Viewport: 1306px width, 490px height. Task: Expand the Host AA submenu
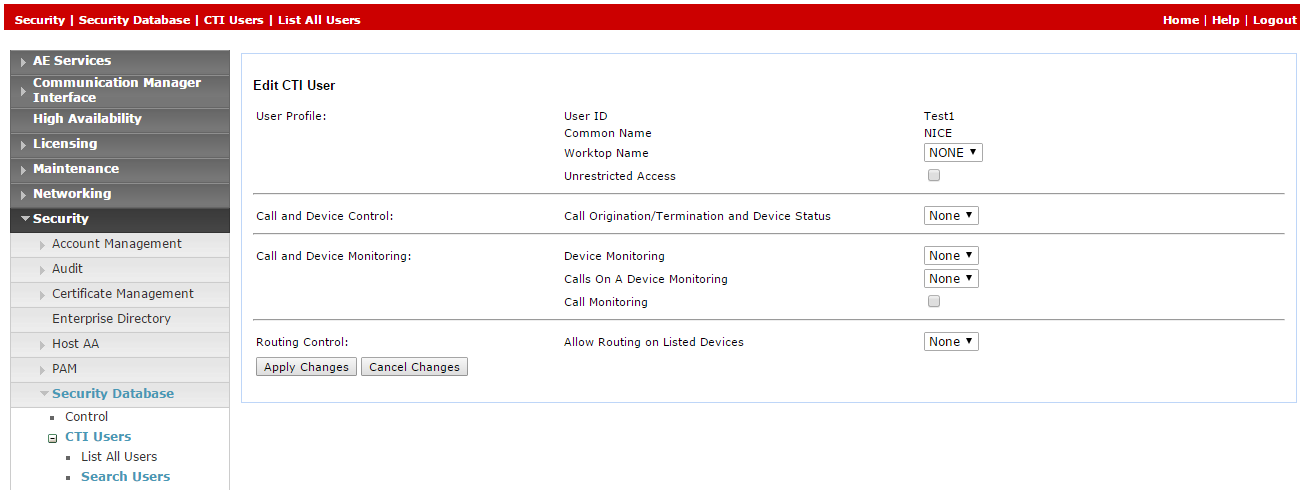click(x=119, y=344)
